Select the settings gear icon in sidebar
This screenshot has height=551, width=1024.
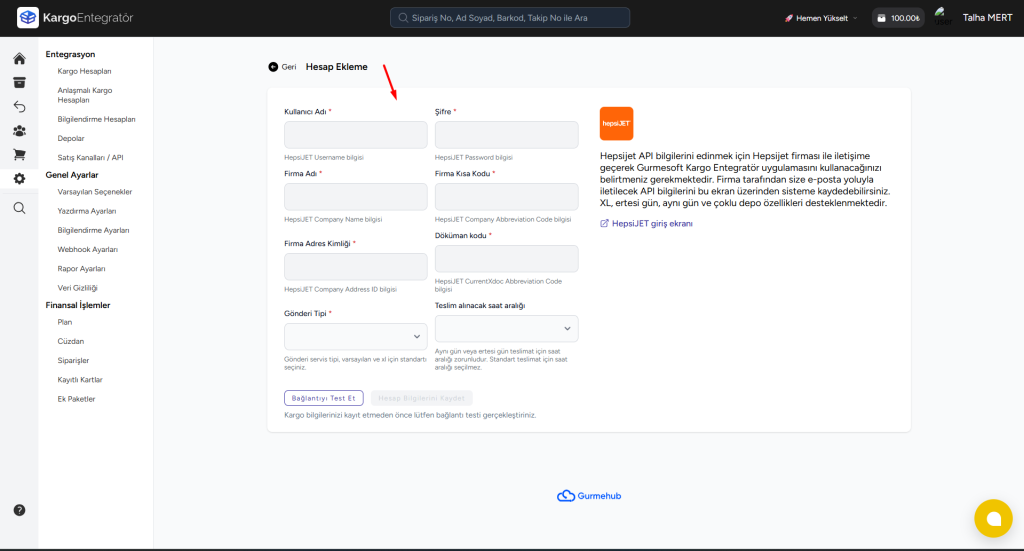point(19,179)
